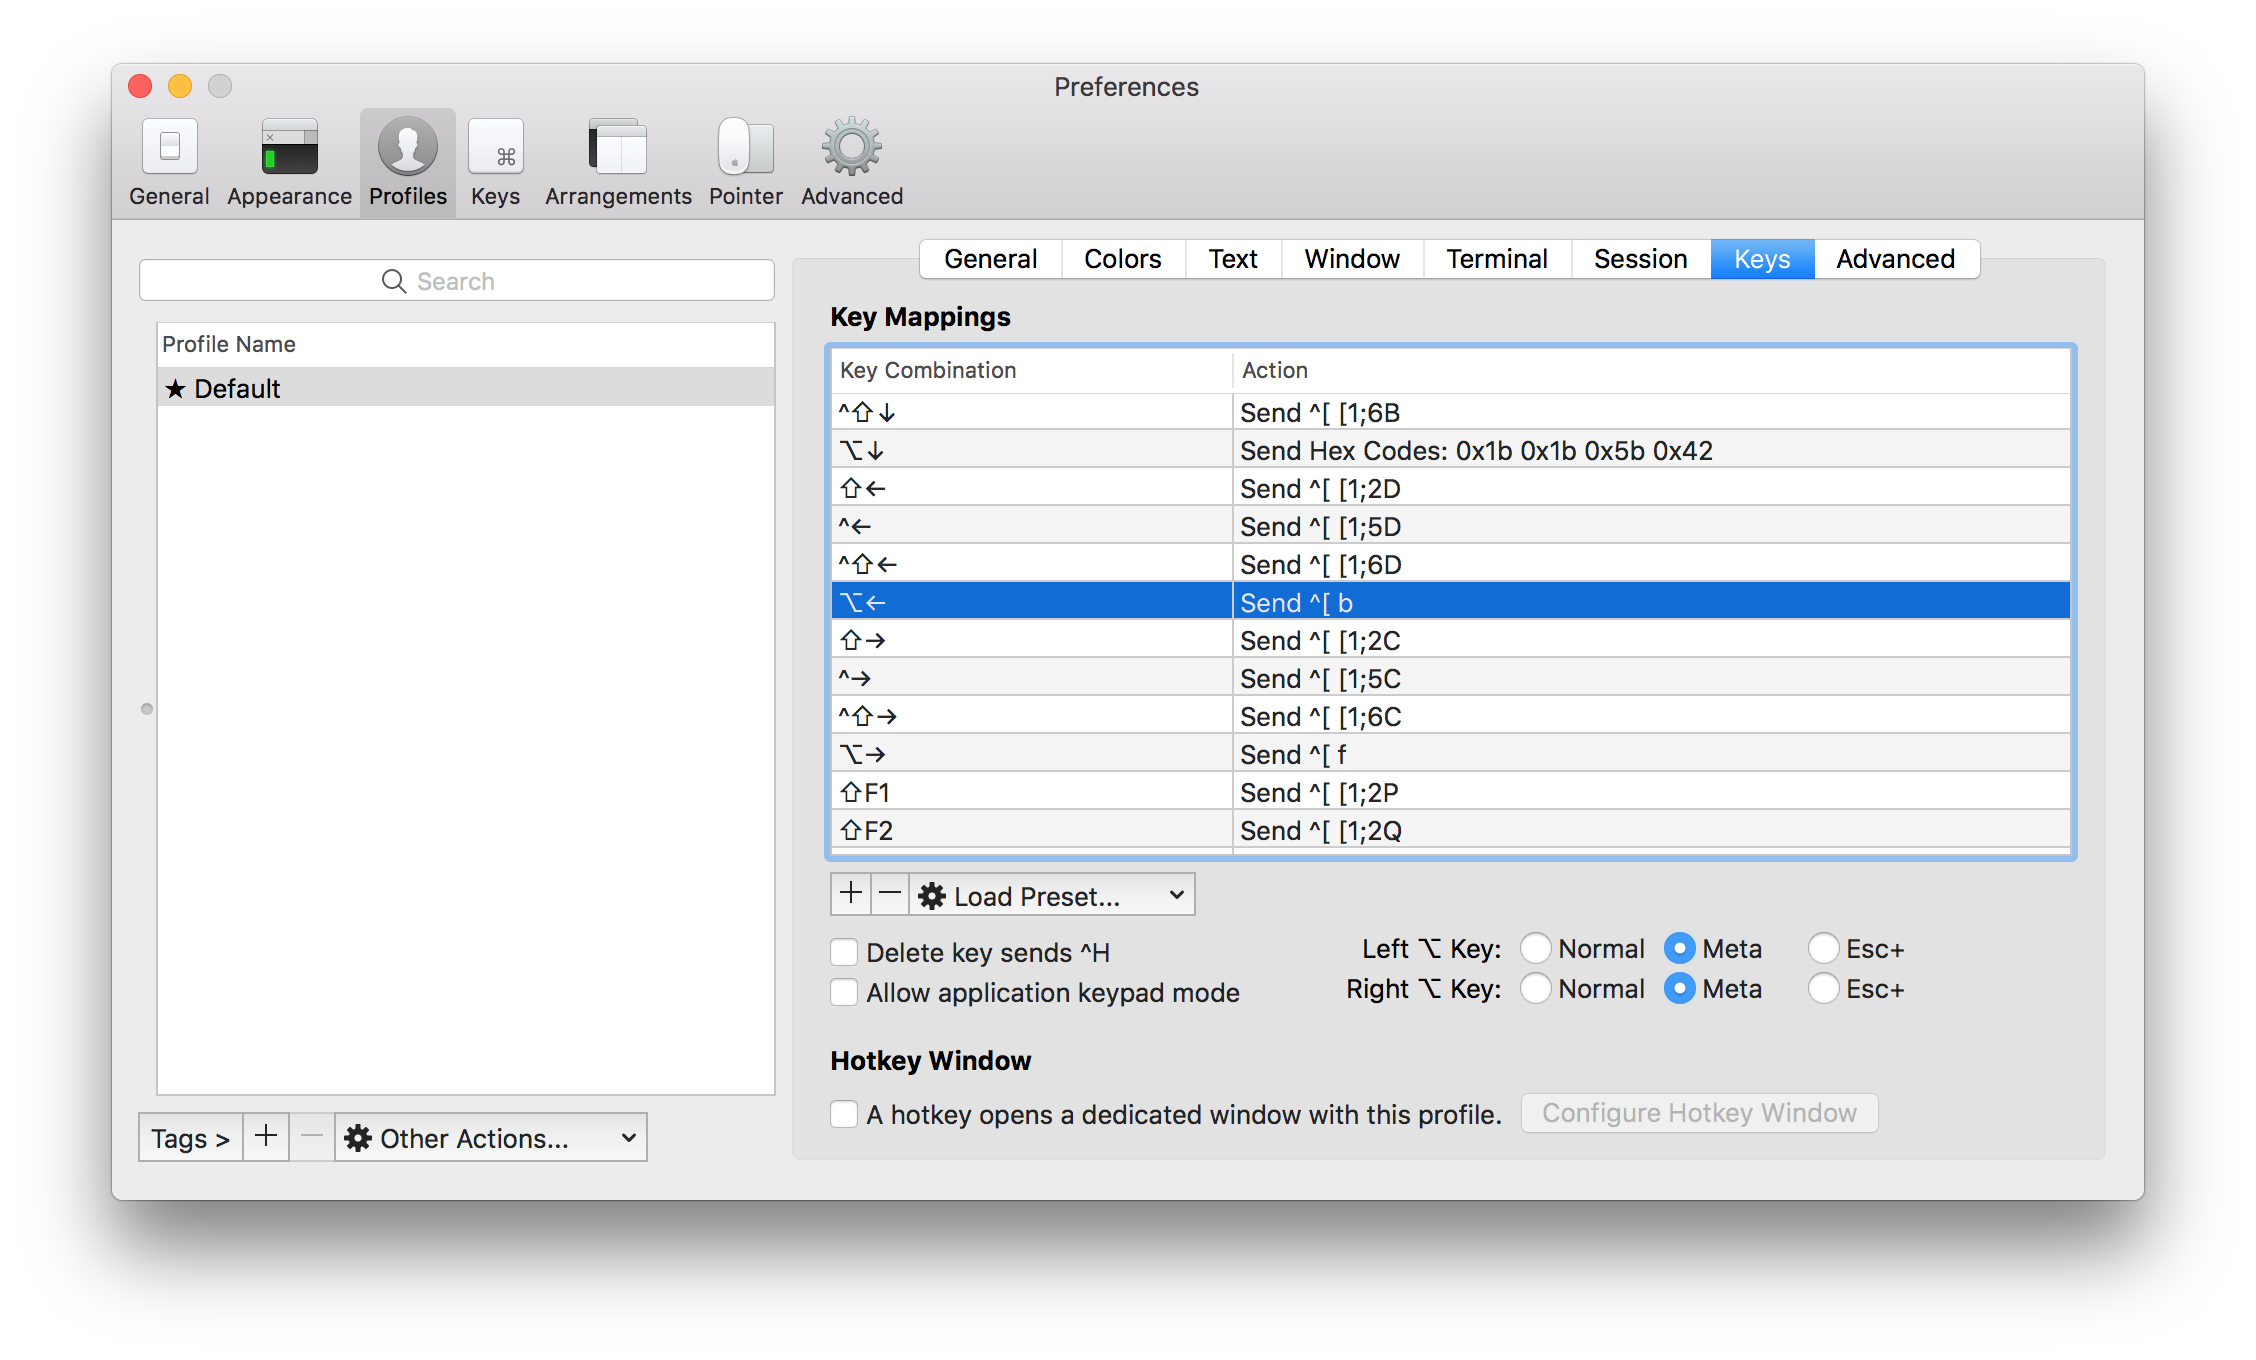Image resolution: width=2256 pixels, height=1360 pixels.
Task: Open the Arrangements preferences pane
Action: tap(618, 162)
